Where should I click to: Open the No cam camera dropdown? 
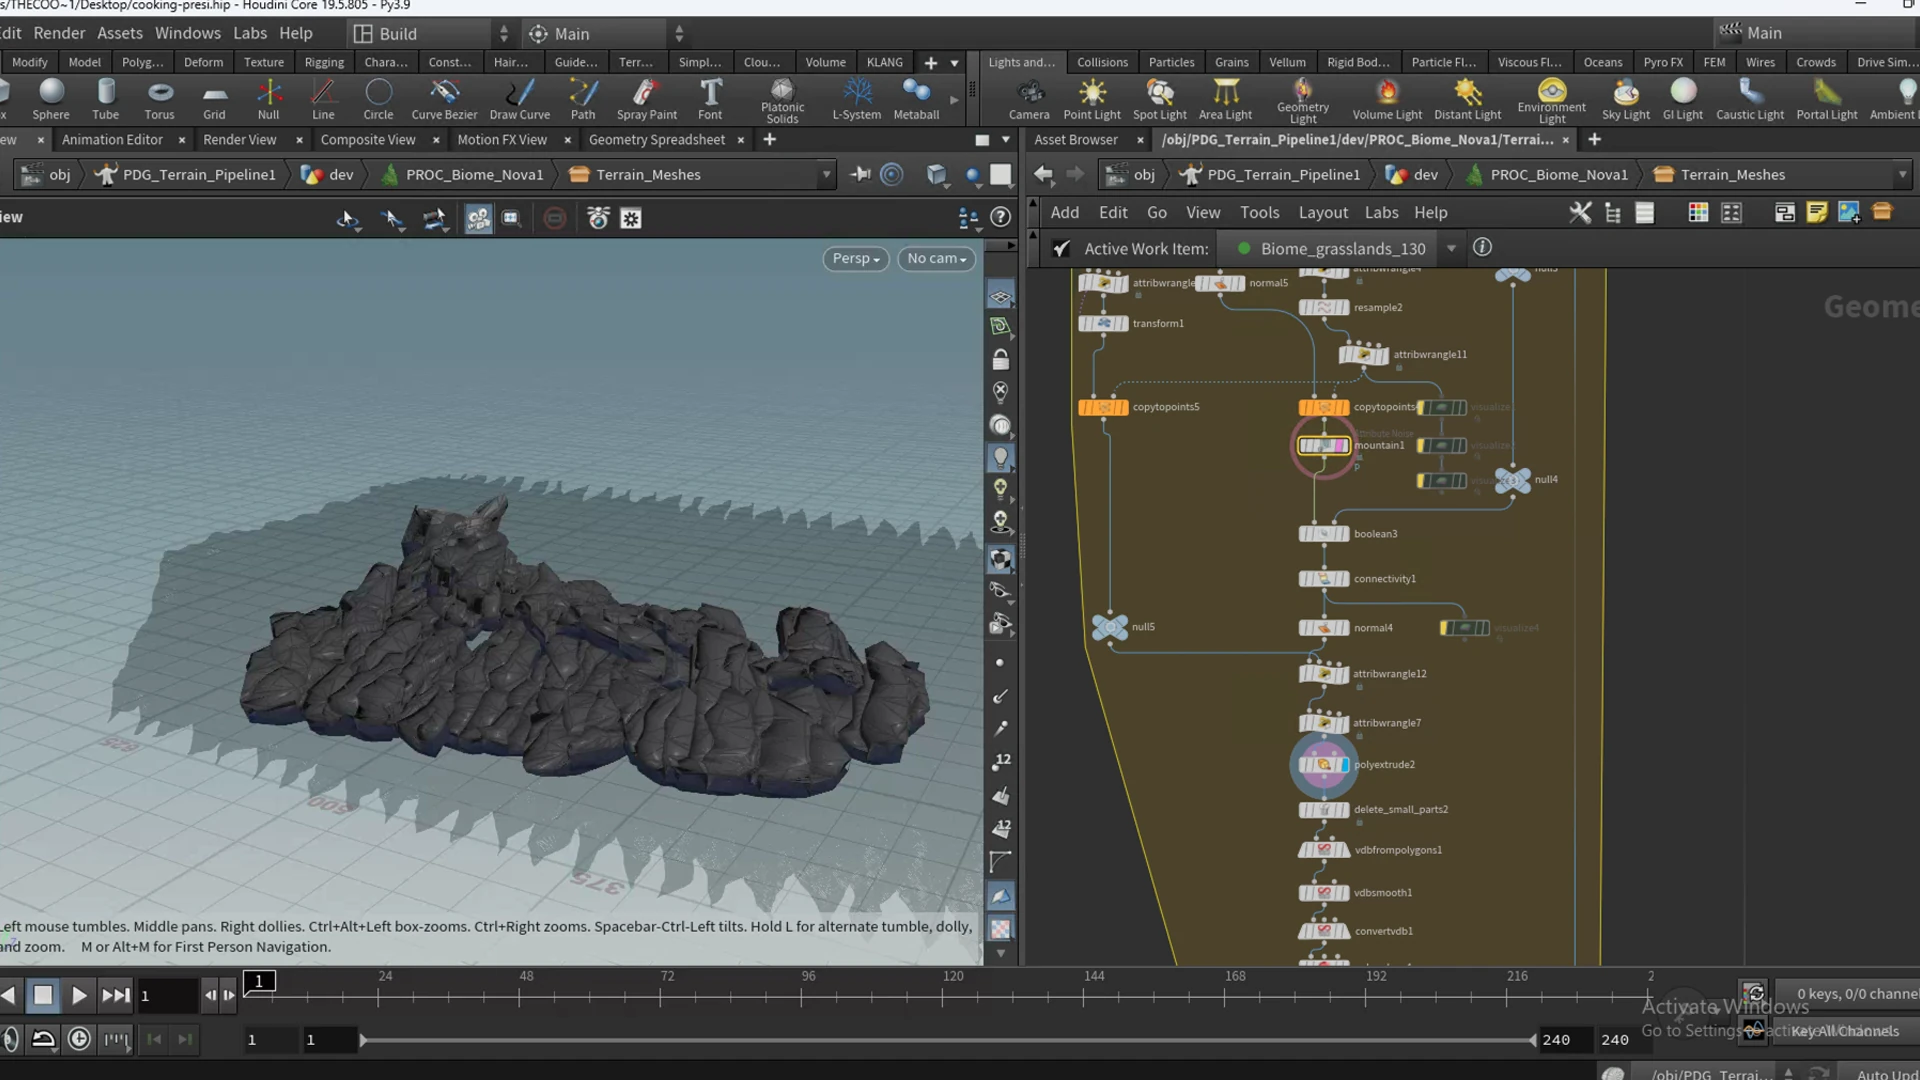[x=936, y=259]
